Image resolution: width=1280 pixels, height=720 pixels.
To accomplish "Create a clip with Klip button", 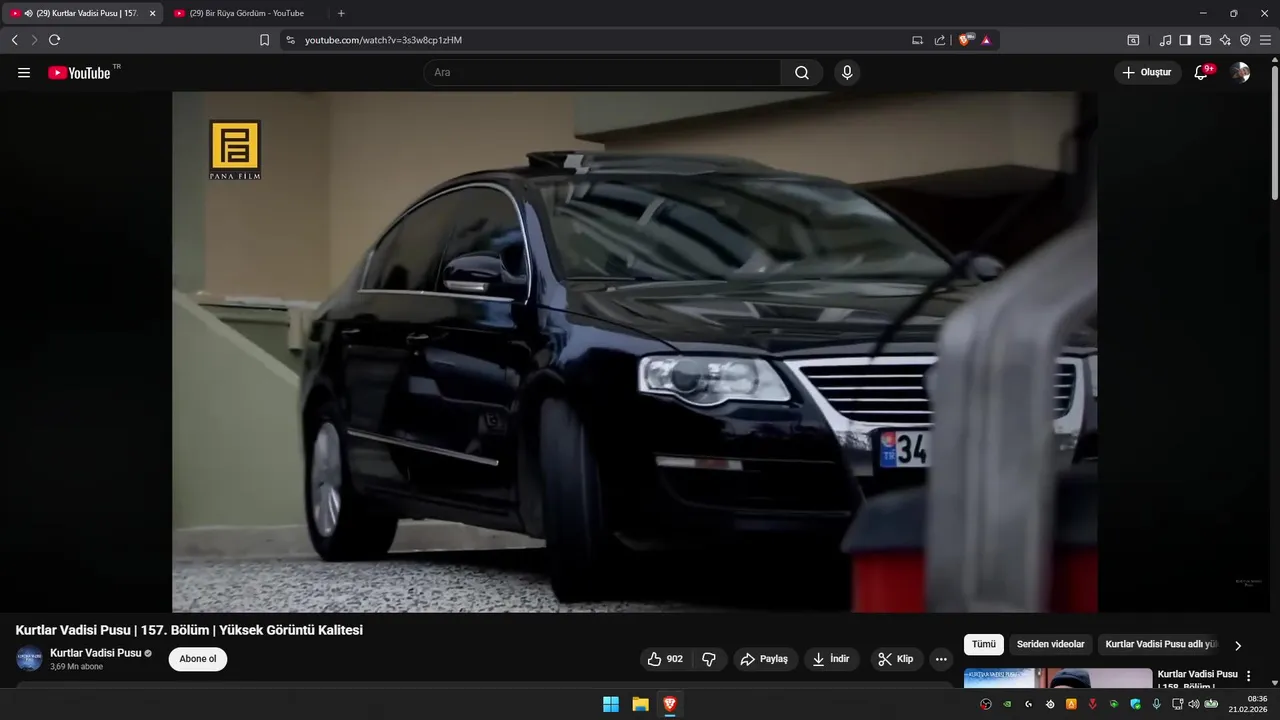I will 896,659.
